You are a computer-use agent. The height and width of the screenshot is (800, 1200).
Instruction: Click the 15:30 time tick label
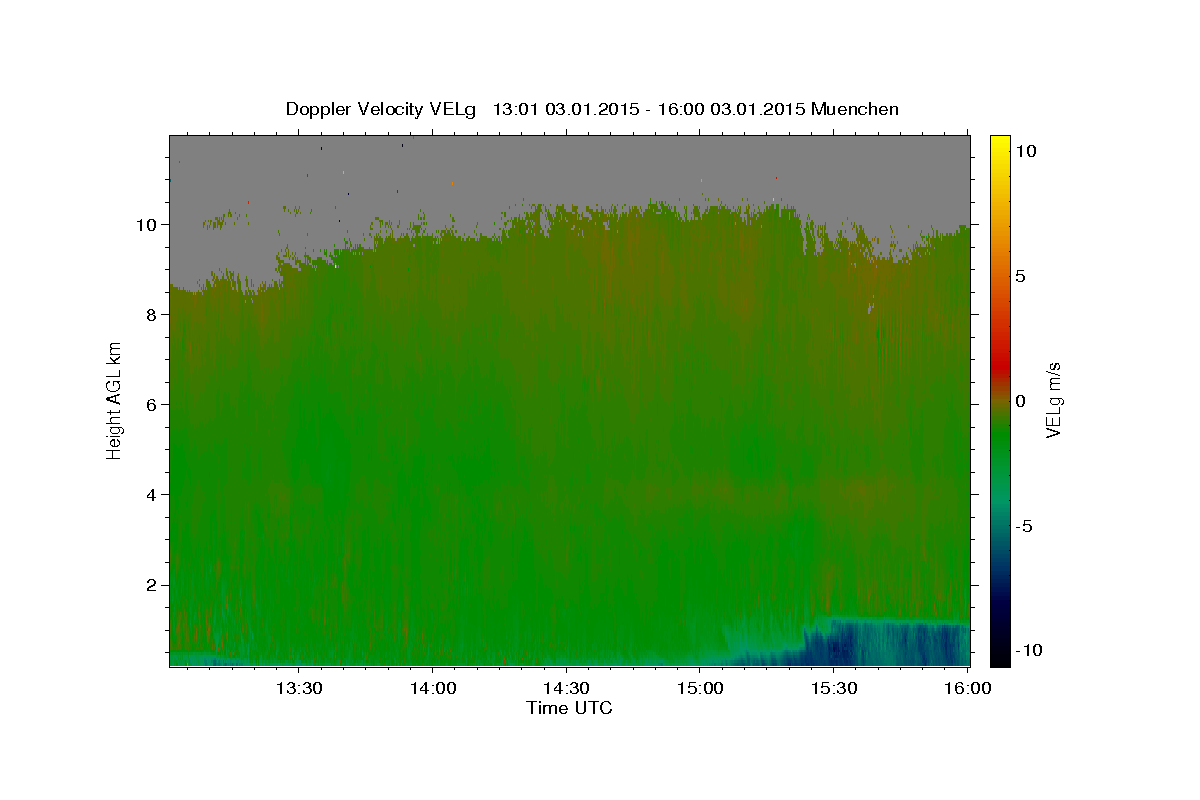click(834, 689)
